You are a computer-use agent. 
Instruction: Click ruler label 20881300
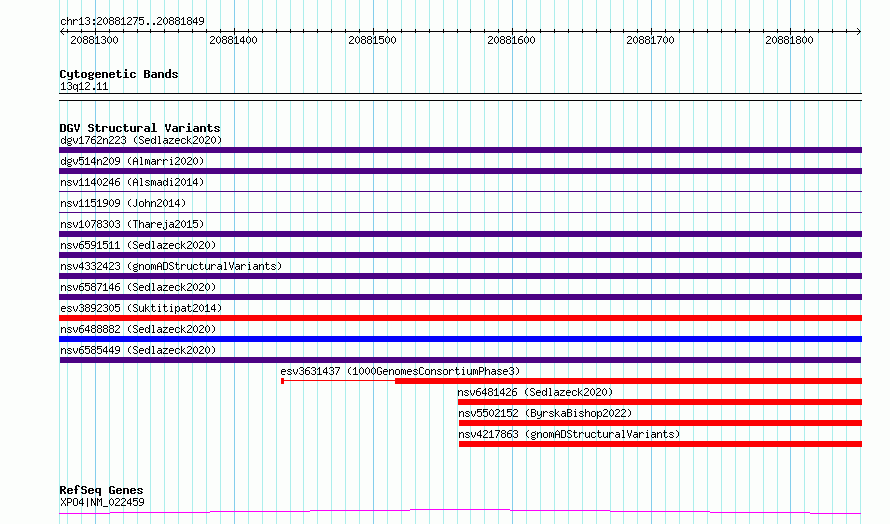94,40
